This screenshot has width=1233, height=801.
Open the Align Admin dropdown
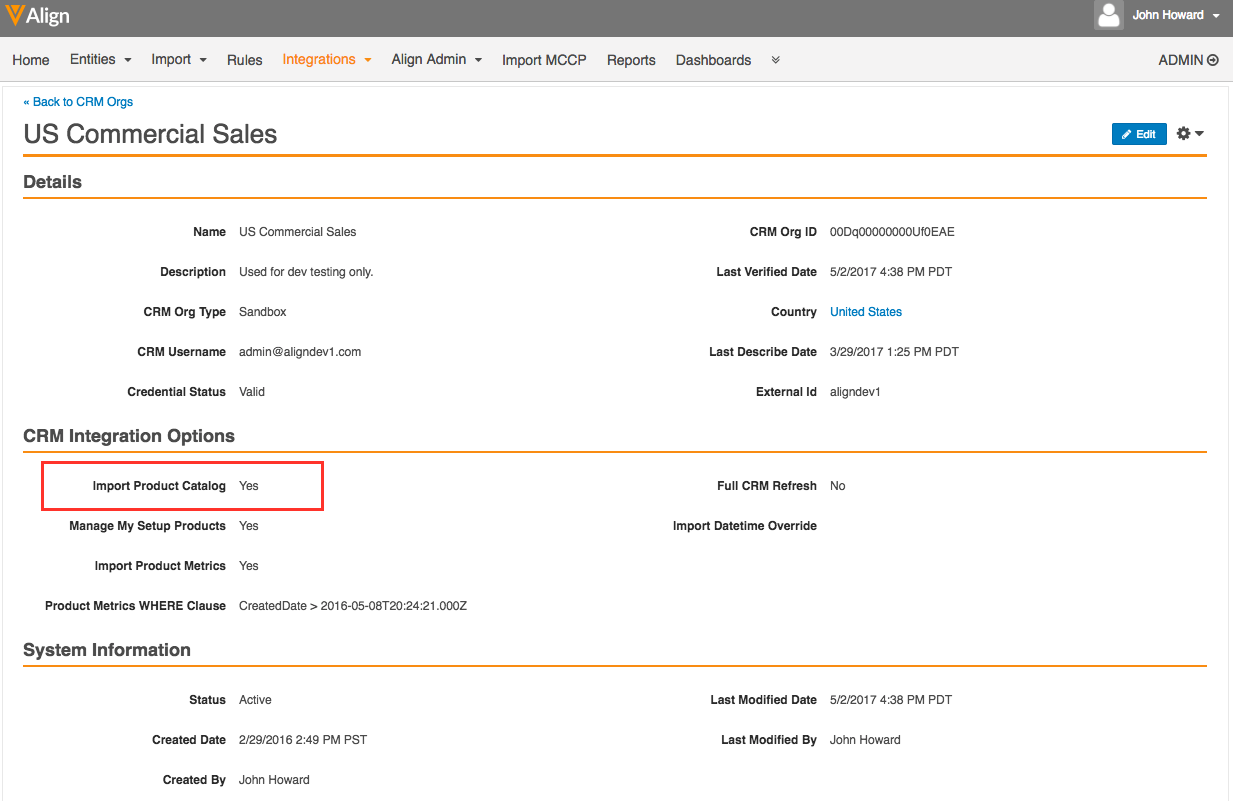point(436,60)
